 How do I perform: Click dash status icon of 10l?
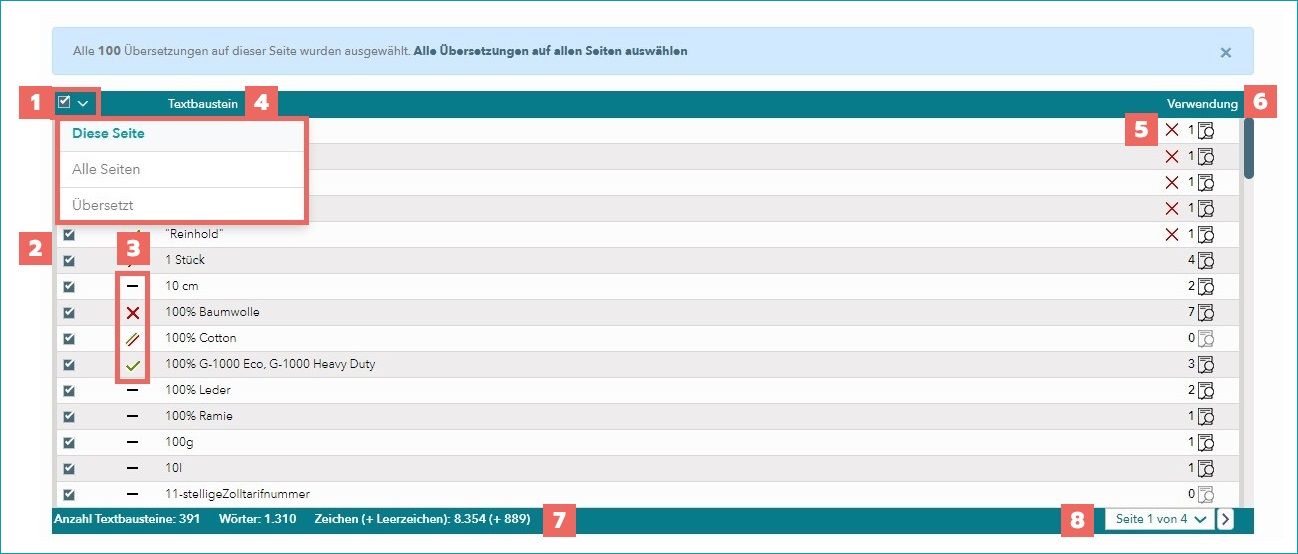click(133, 468)
